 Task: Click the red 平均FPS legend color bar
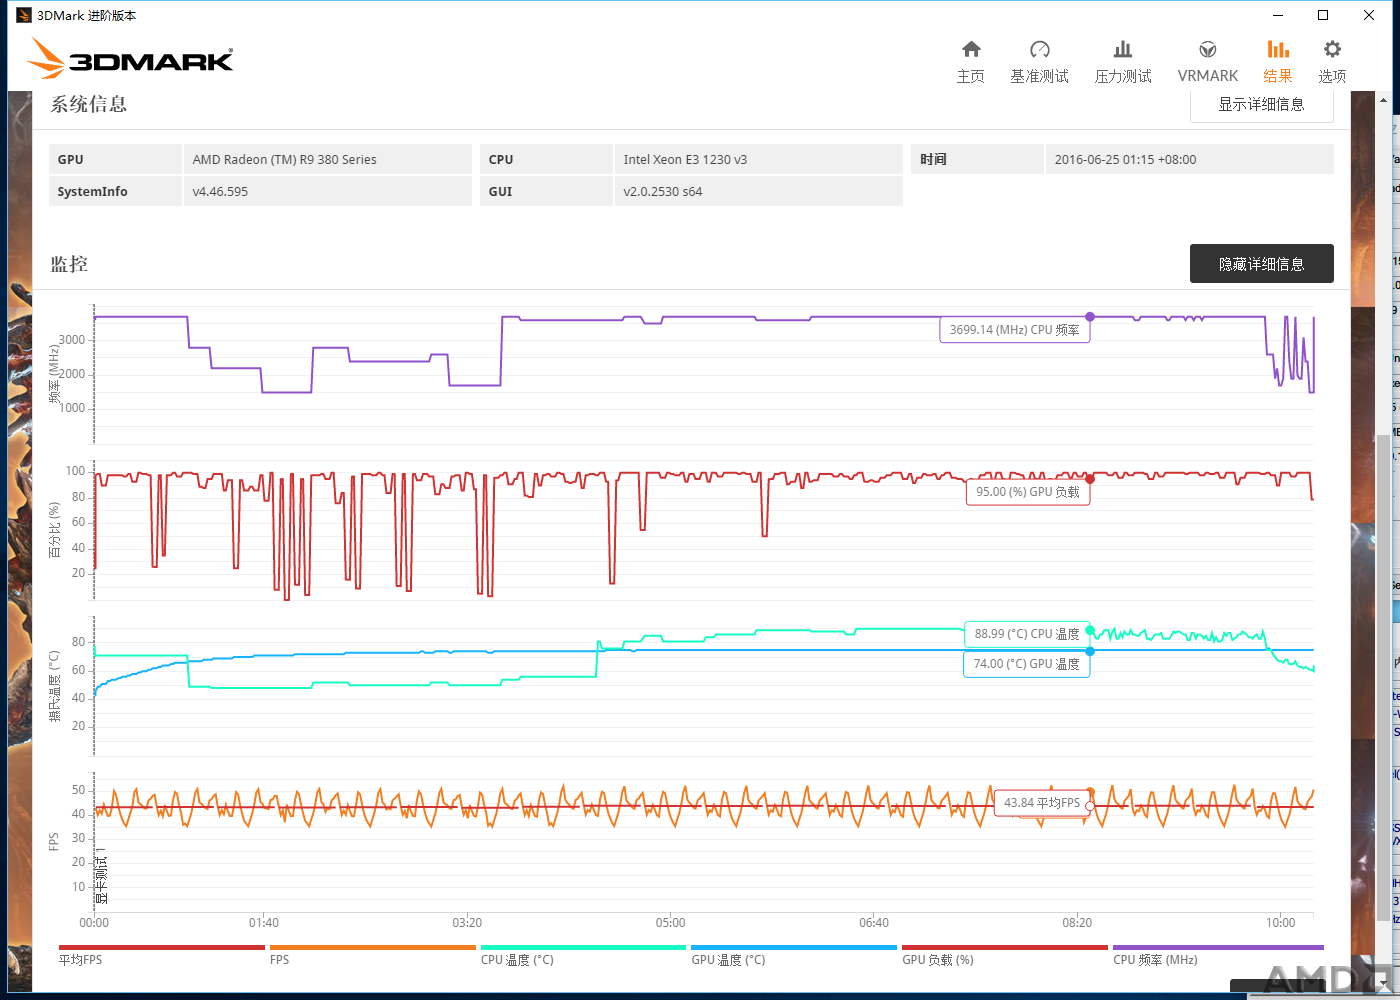coord(162,947)
